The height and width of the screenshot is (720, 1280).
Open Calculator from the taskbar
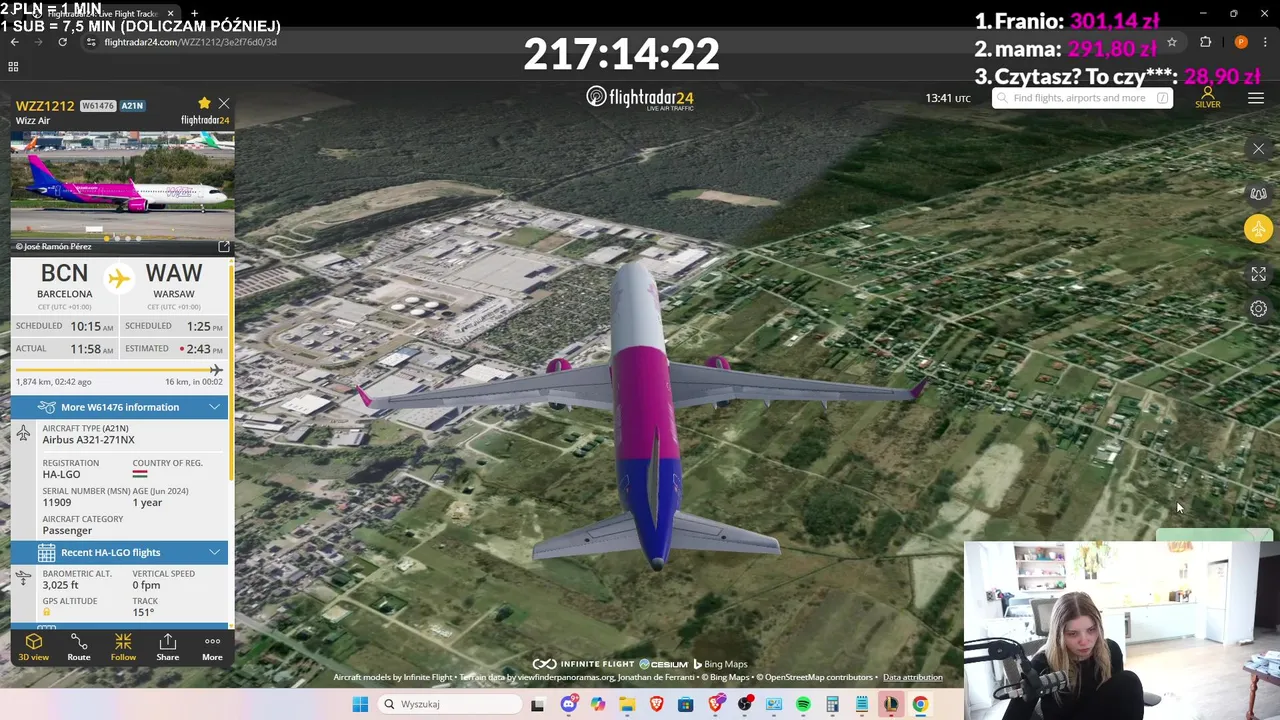pyautogui.click(x=832, y=704)
